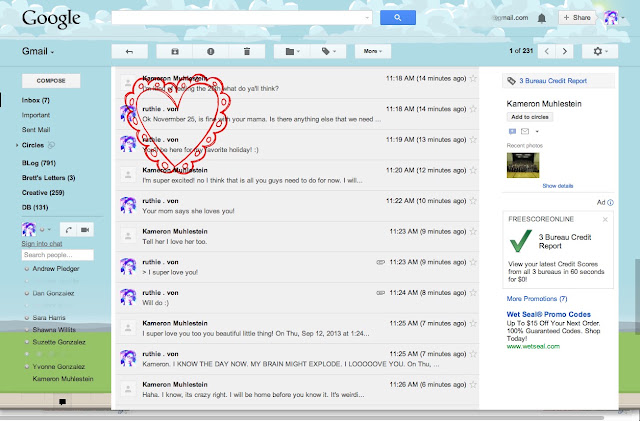Star the 11:23 AM Kameron message
Image resolution: width=640 pixels, height=421 pixels.
pyautogui.click(x=473, y=232)
